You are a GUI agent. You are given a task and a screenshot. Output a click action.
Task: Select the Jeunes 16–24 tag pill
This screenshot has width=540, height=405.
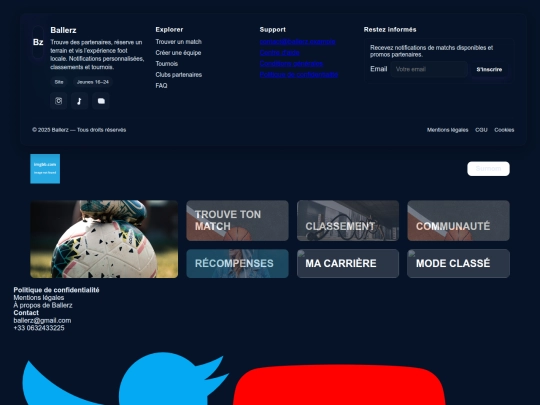click(x=93, y=82)
